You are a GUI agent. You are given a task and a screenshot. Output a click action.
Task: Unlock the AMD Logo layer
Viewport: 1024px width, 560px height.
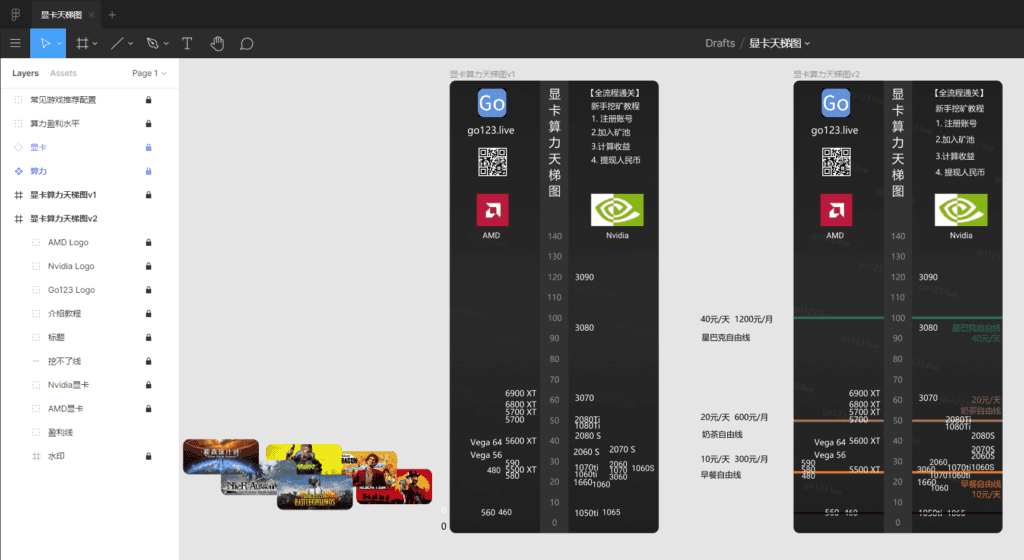click(148, 242)
